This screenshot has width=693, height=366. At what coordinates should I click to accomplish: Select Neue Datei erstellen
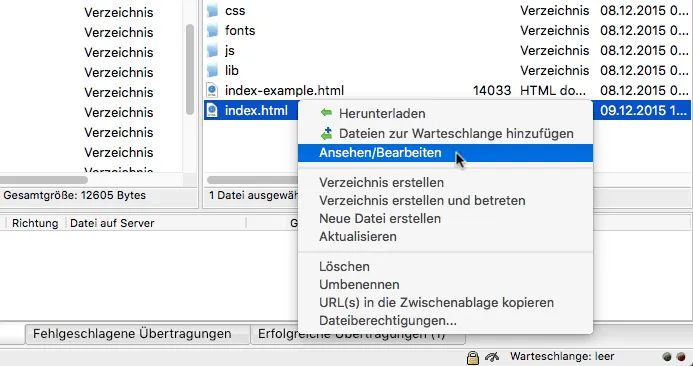(445, 219)
